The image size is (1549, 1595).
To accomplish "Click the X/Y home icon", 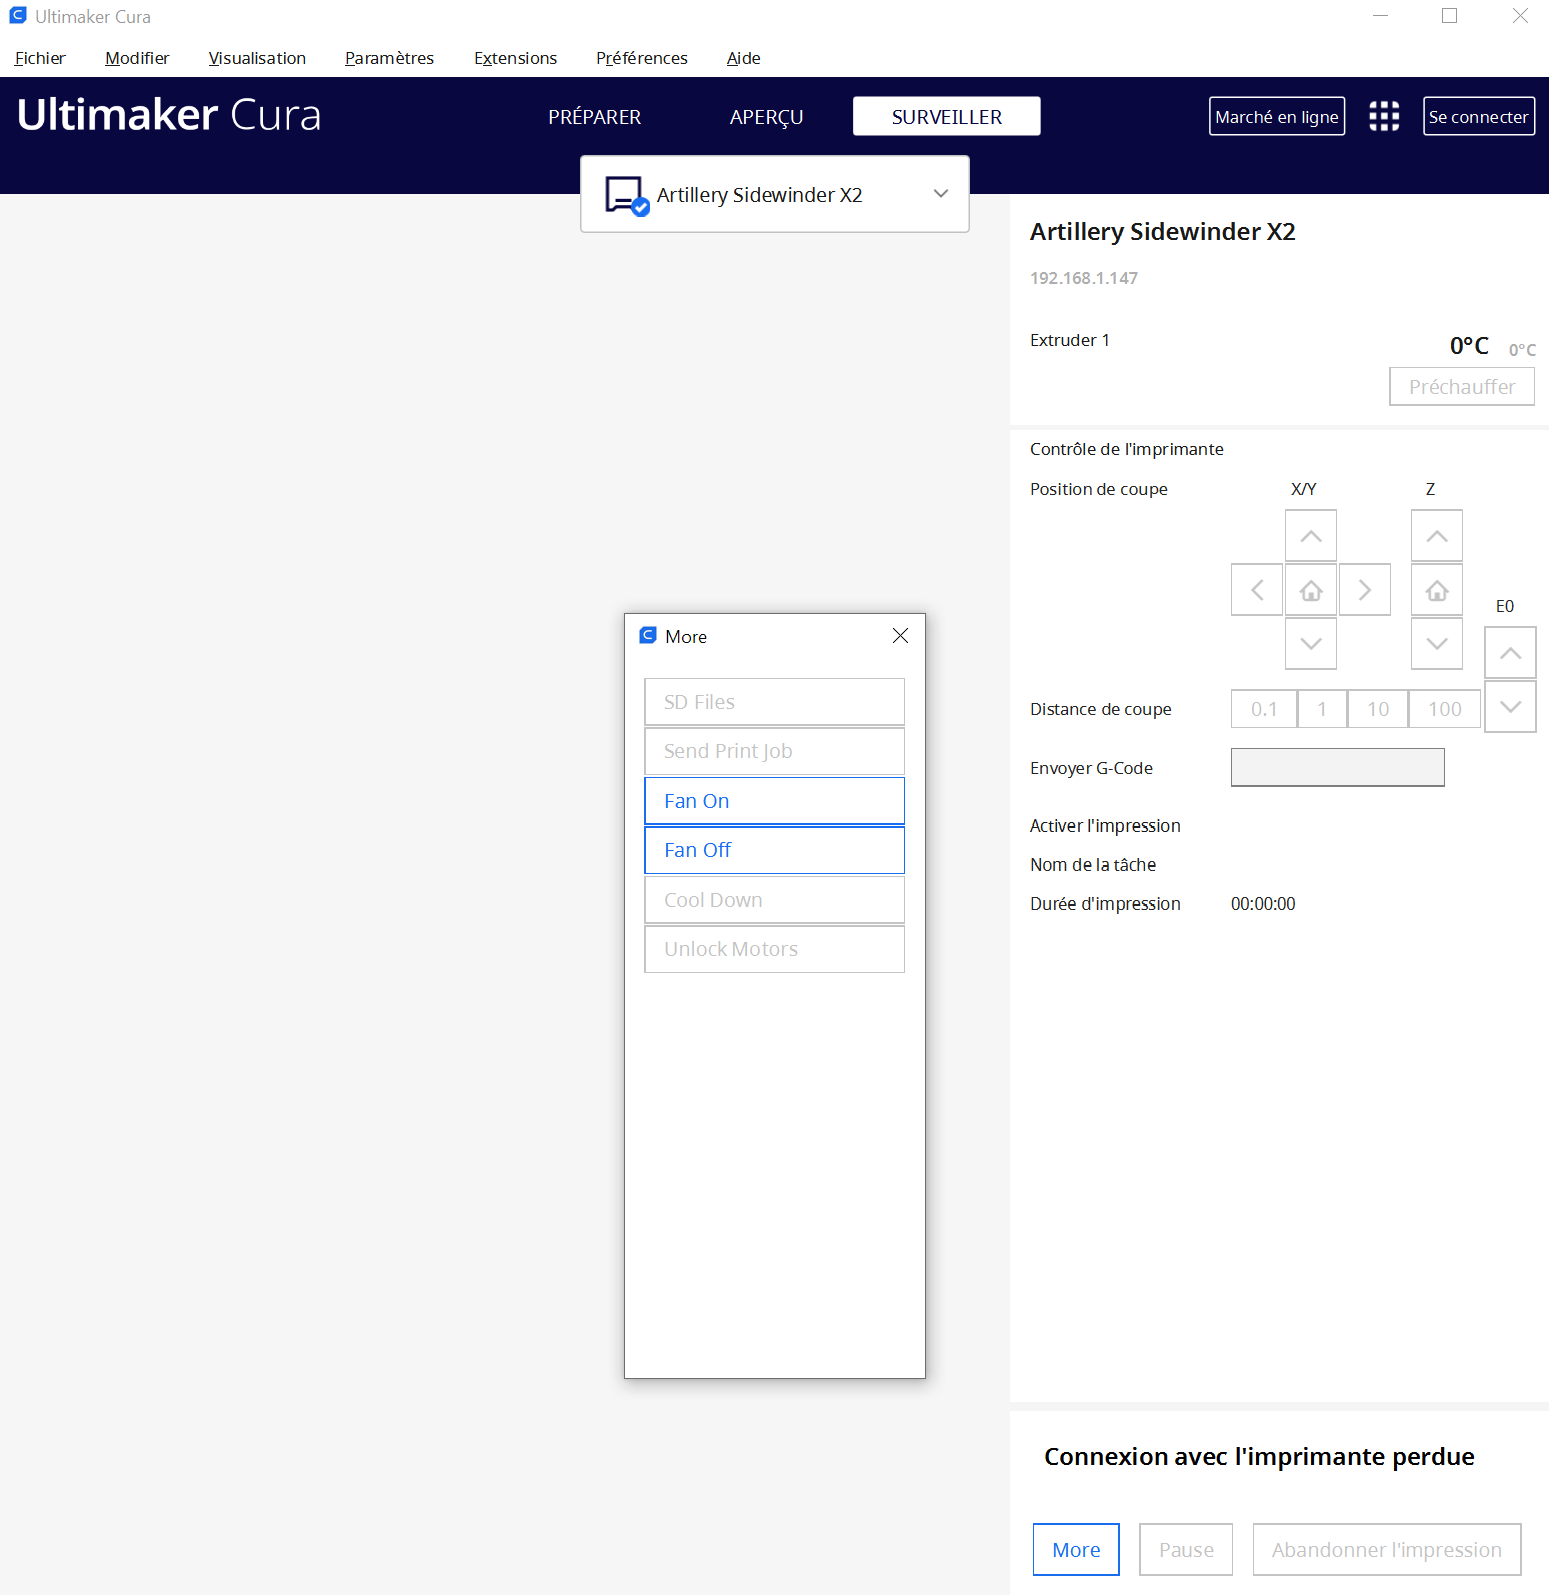I will pos(1311,590).
